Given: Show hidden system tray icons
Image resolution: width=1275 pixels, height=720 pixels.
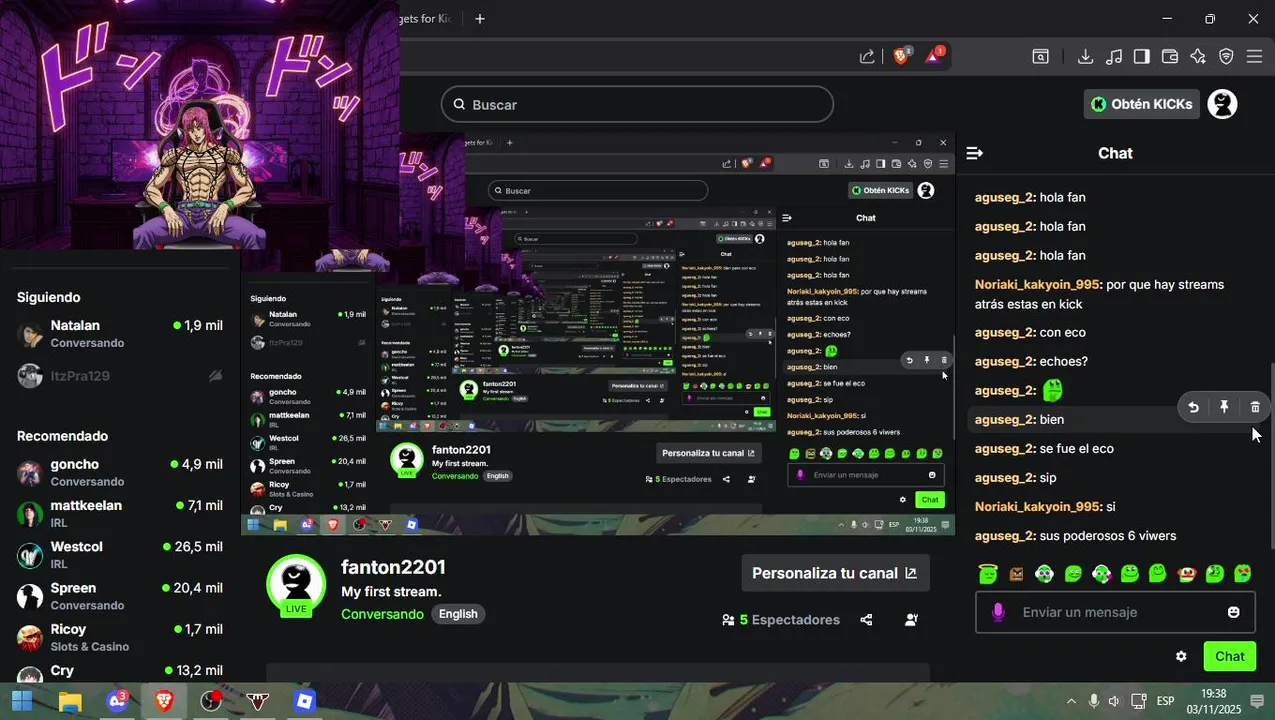Looking at the screenshot, I should coord(1071,701).
